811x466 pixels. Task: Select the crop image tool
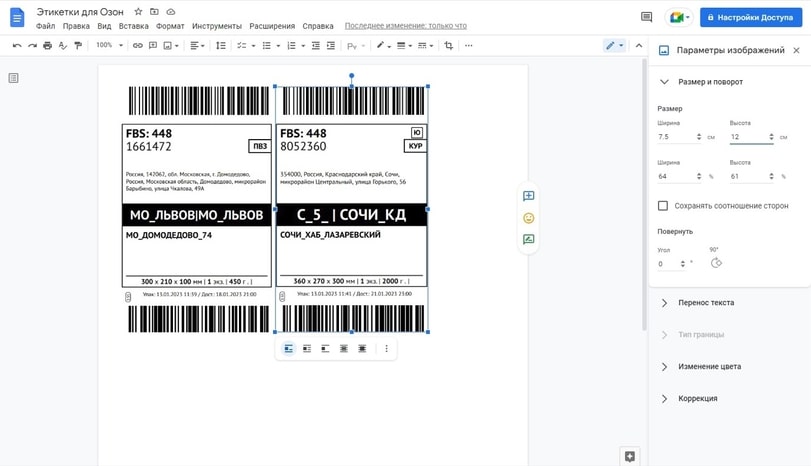(448, 46)
